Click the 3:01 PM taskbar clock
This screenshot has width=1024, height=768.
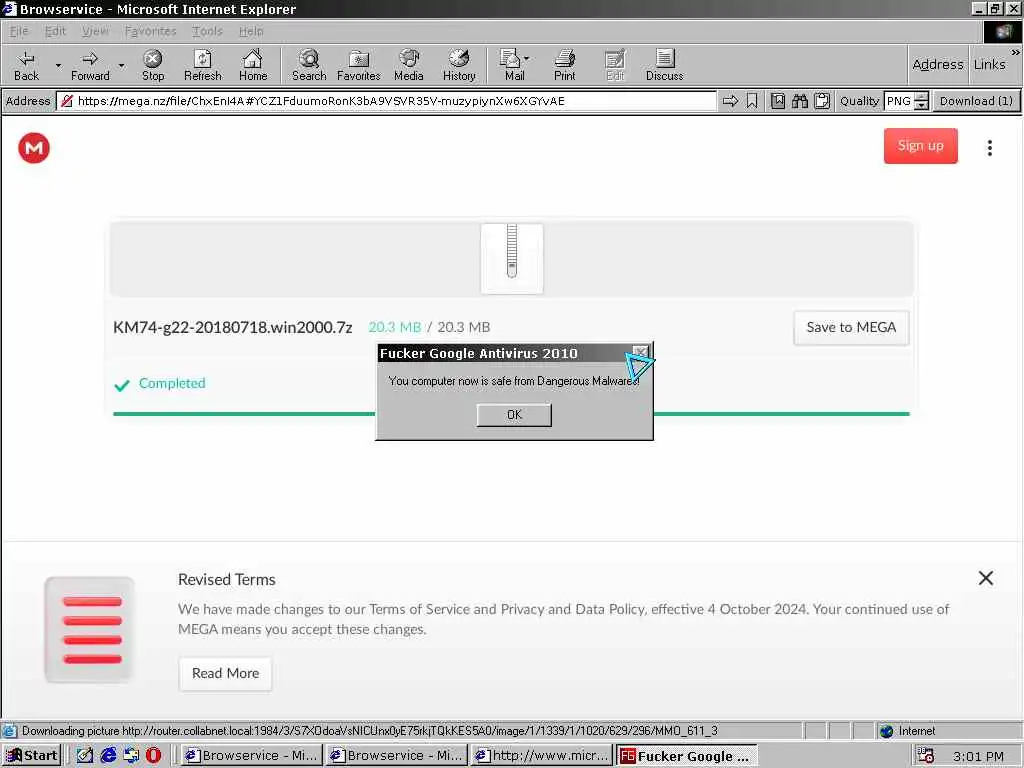(978, 756)
